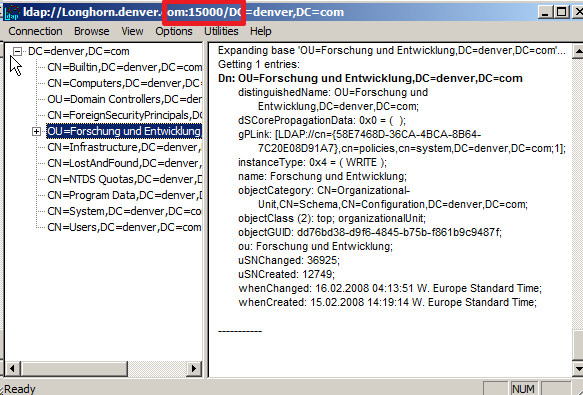Image resolution: width=583 pixels, height=395 pixels.
Task: Click the ldap application icon in title bar
Action: (x=12, y=12)
